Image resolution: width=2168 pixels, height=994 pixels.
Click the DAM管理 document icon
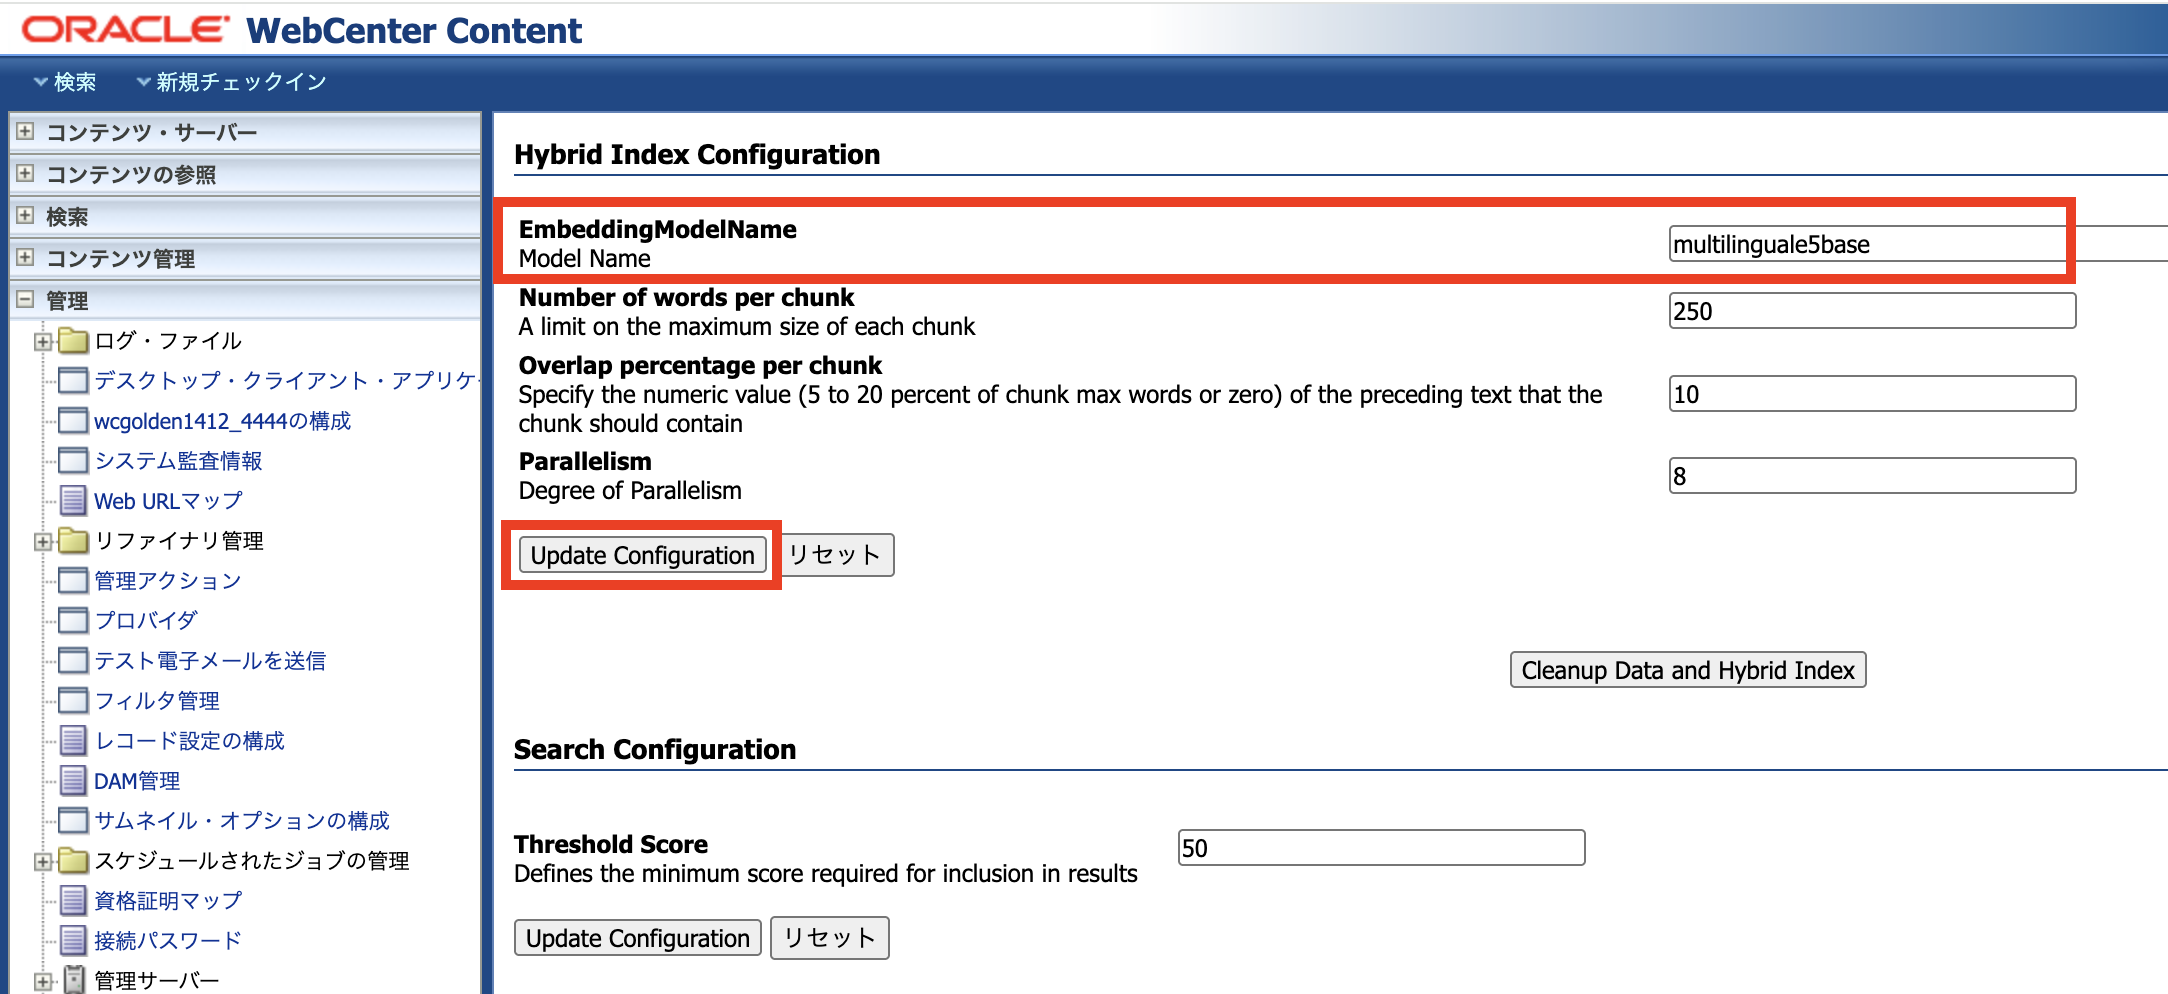[x=73, y=781]
